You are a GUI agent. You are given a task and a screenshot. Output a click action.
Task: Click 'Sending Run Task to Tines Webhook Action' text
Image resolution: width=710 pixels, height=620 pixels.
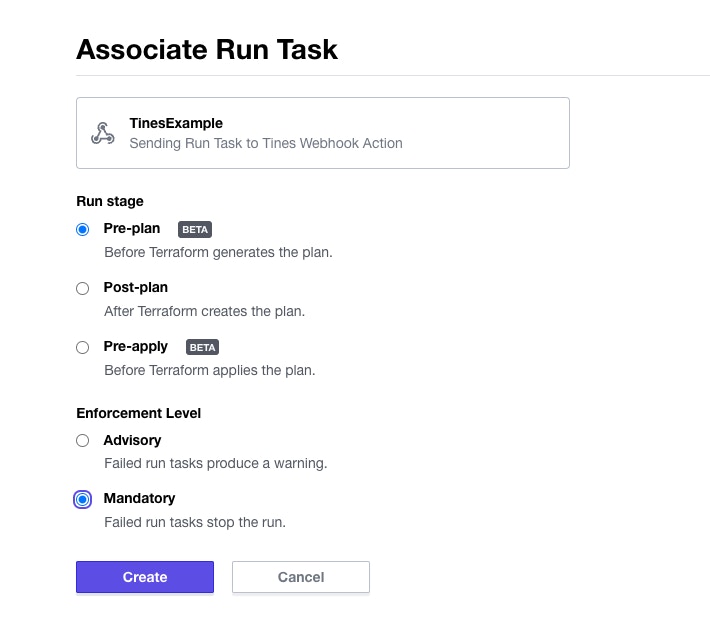(x=266, y=143)
